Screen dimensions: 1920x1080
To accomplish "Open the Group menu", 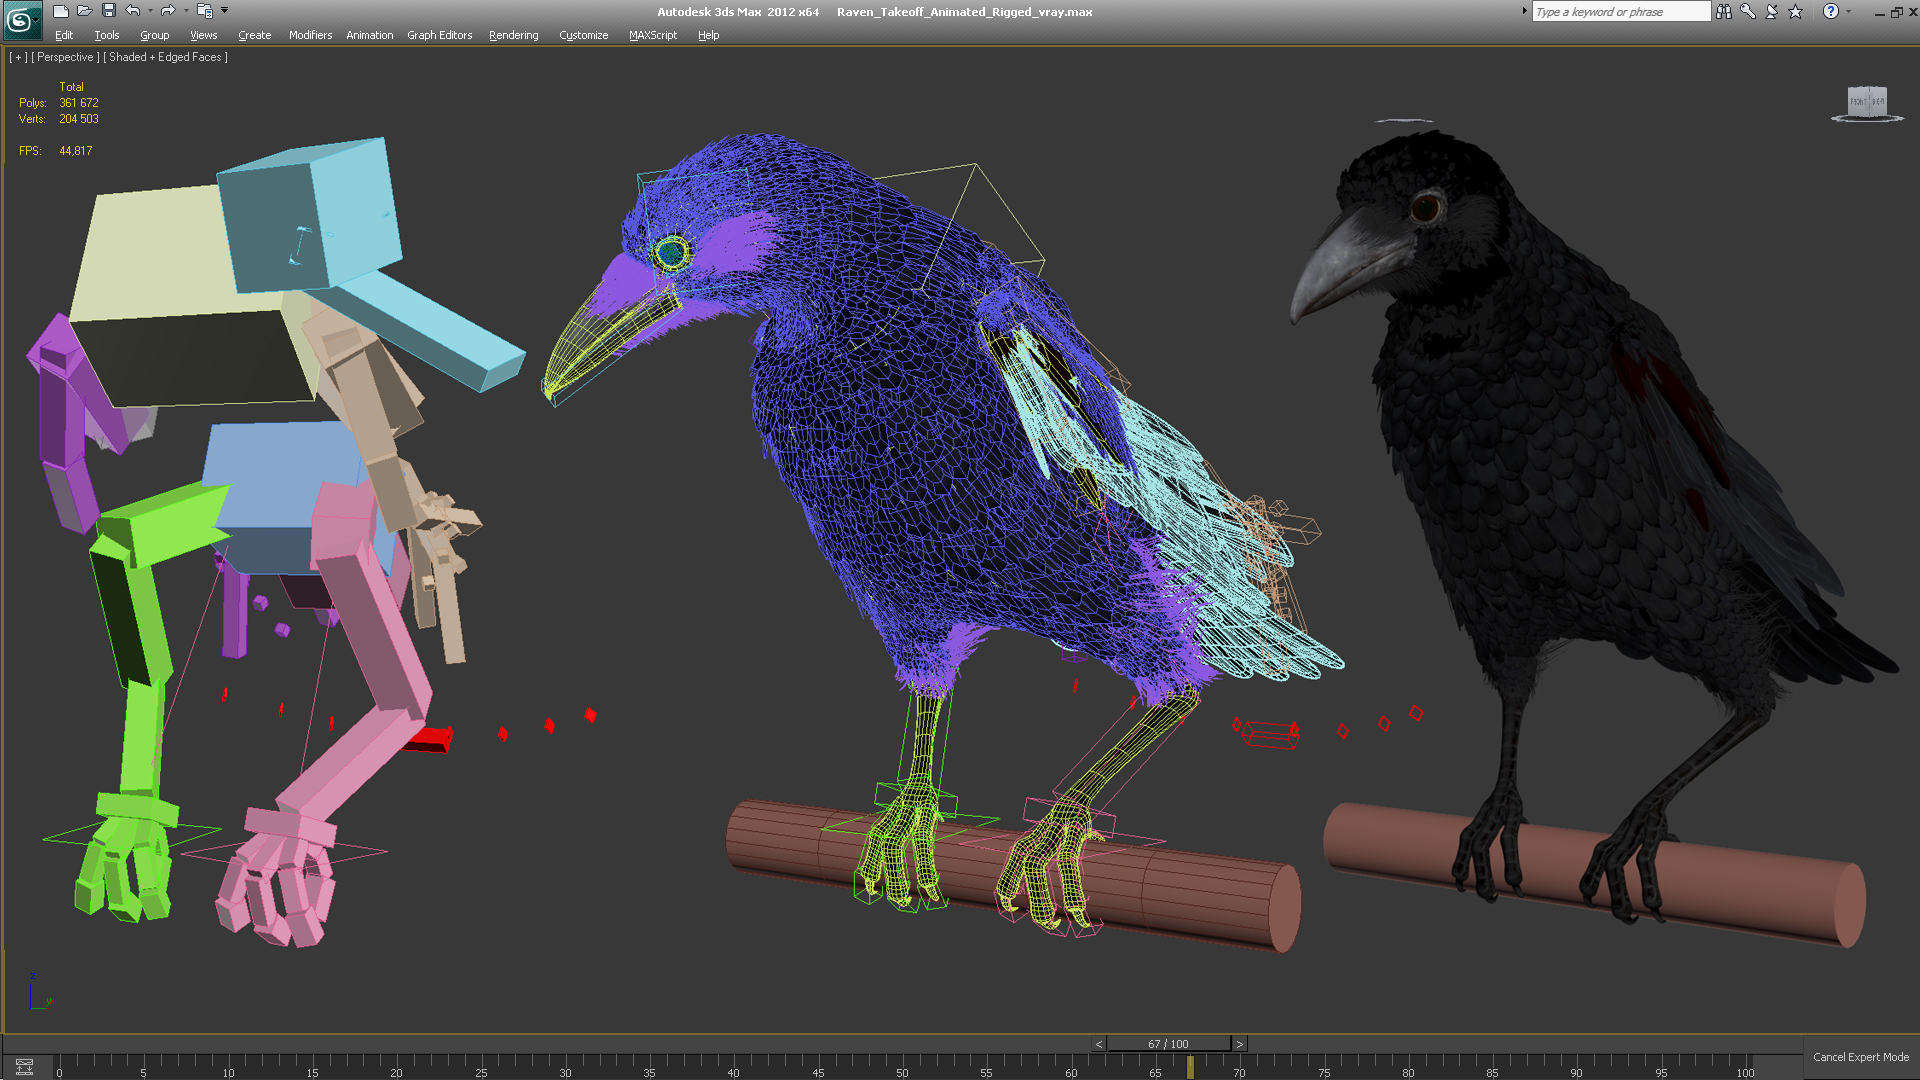I will (x=154, y=35).
